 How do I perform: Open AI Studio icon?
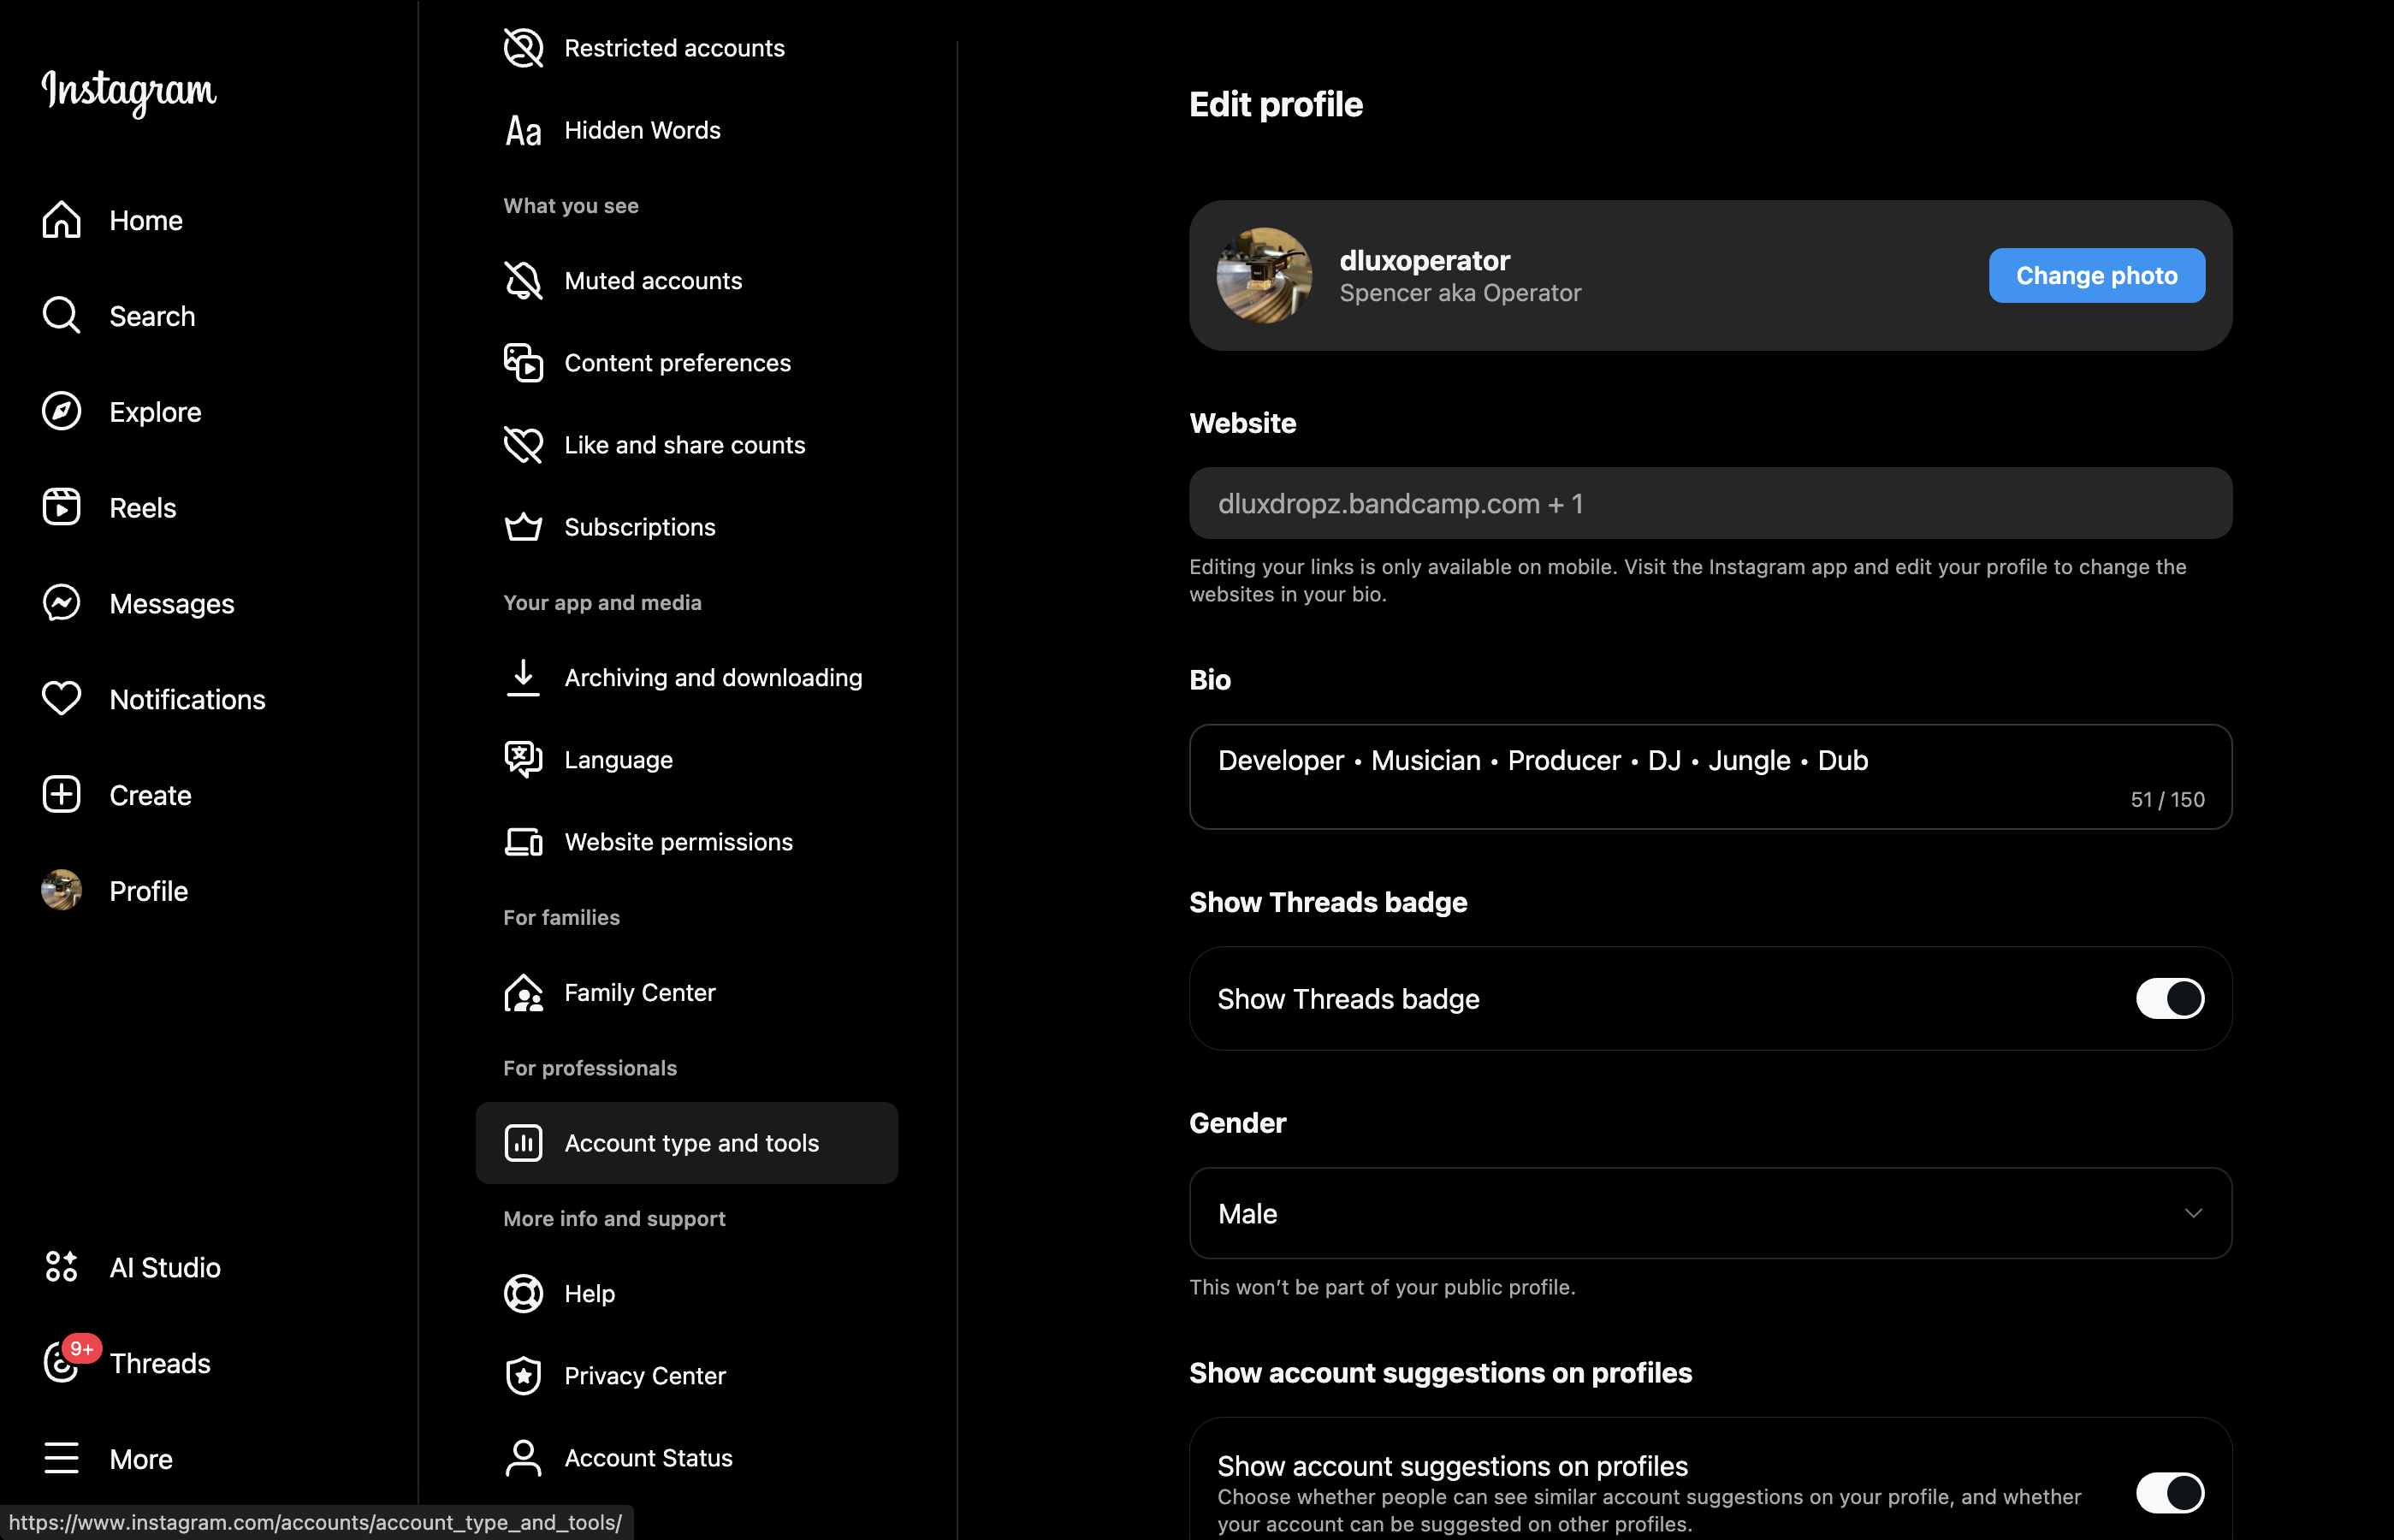pyautogui.click(x=61, y=1266)
